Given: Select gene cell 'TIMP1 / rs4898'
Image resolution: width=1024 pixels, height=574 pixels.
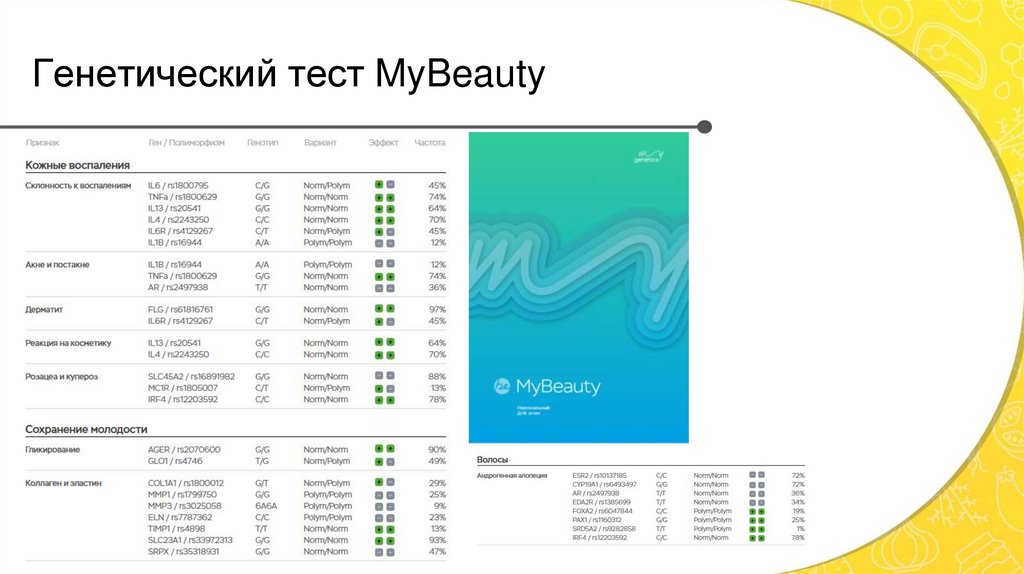Looking at the screenshot, I should [x=176, y=529].
